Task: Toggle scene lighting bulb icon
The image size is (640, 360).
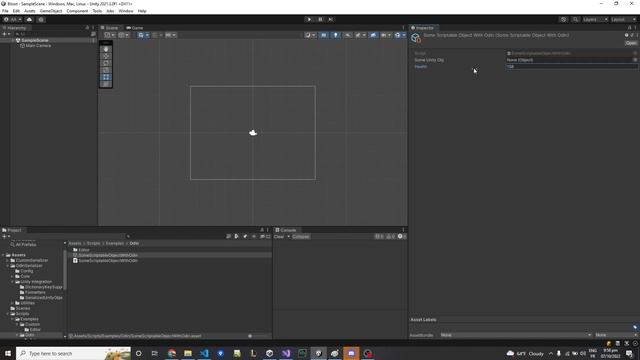Action: coord(336,35)
